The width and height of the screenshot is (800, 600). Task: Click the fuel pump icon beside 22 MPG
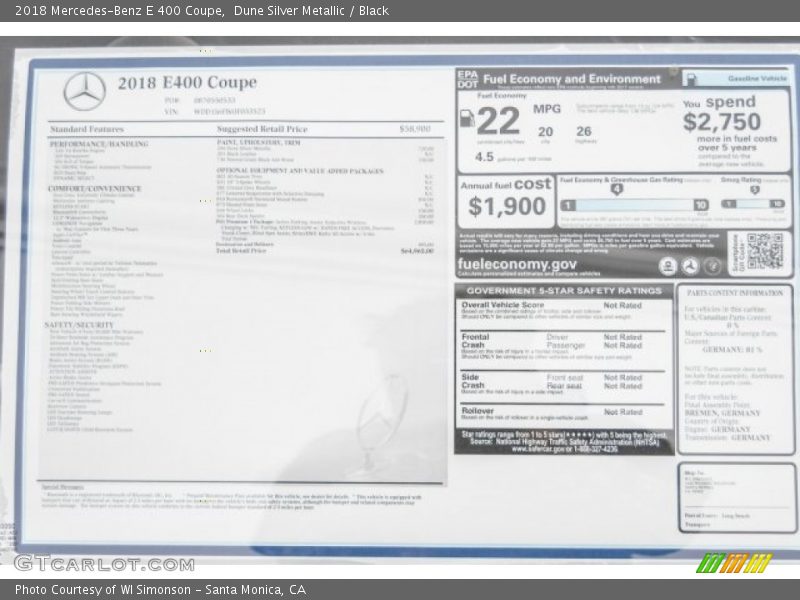467,118
